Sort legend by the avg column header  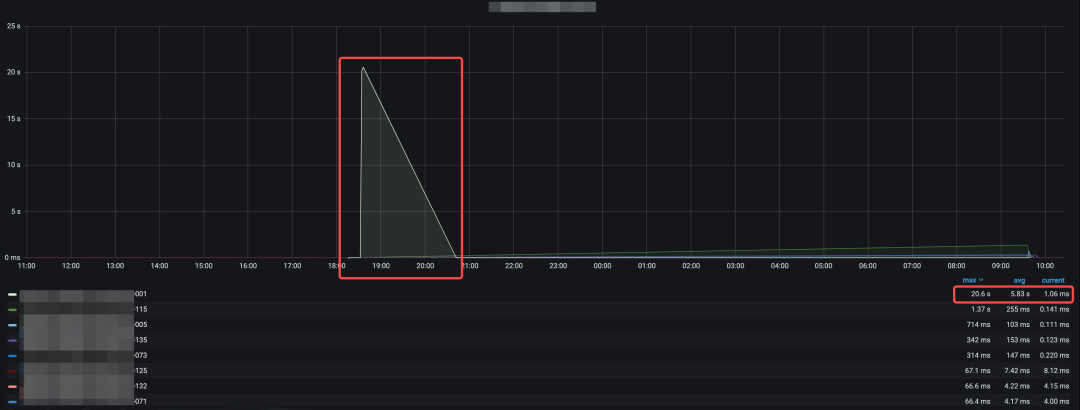tap(1019, 280)
